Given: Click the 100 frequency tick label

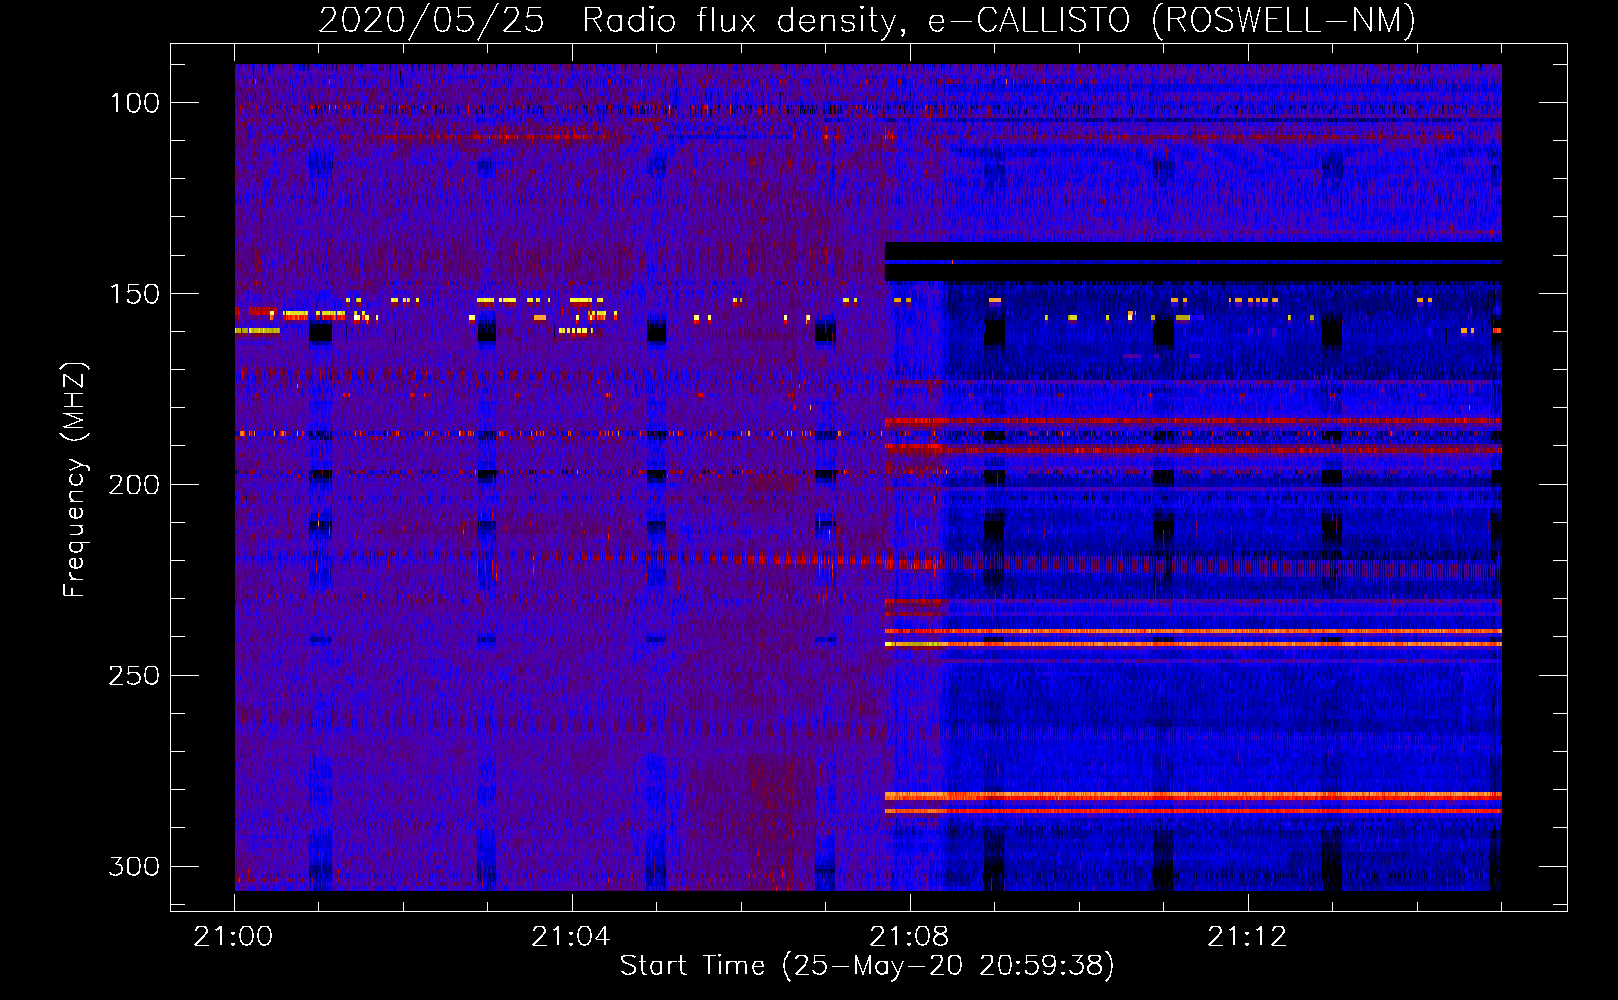Looking at the screenshot, I should coord(135,103).
